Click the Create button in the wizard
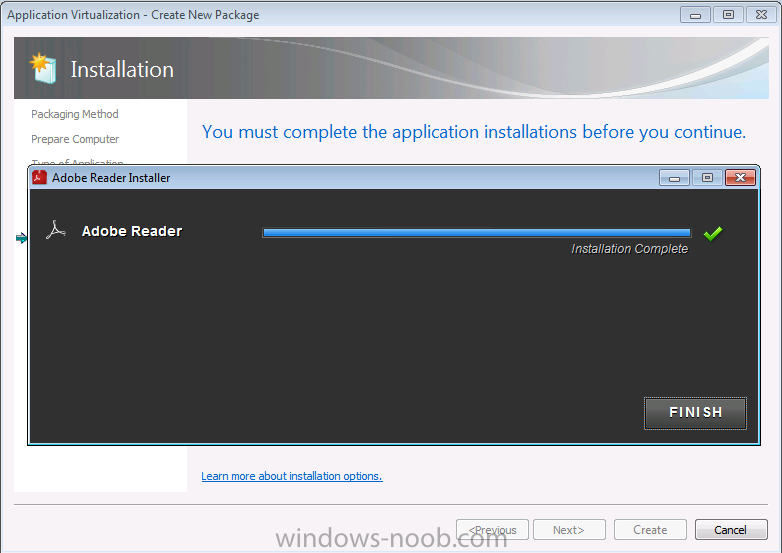782x553 pixels. 650,530
